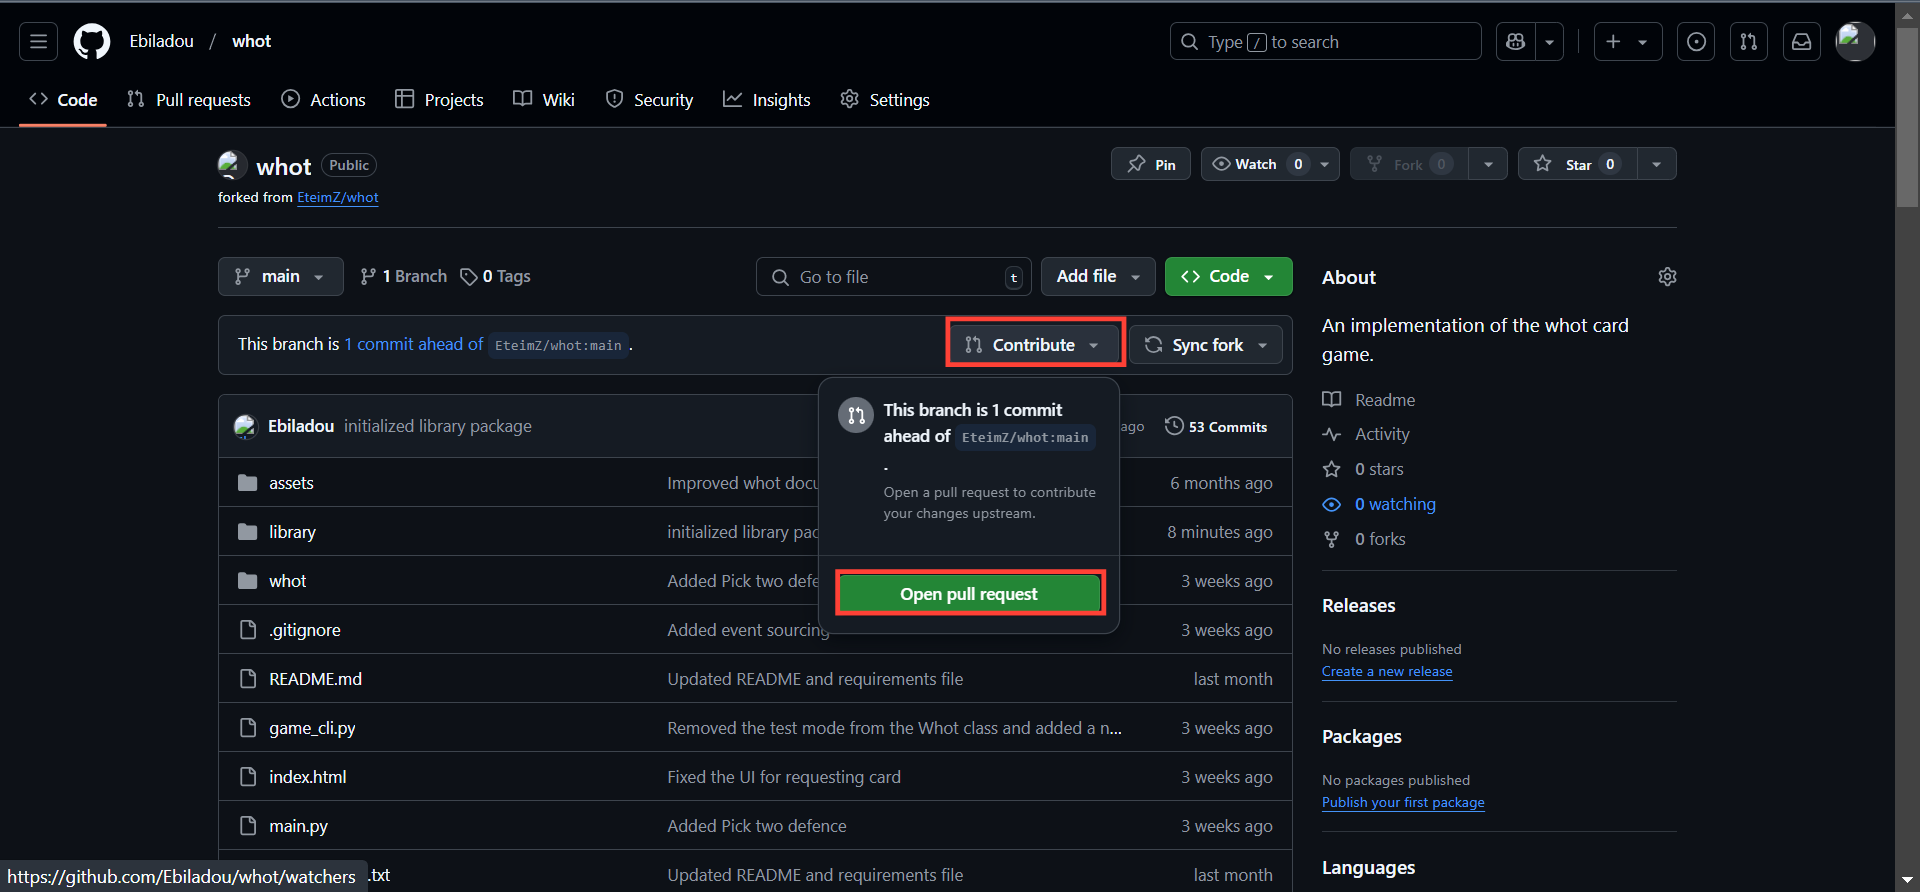The width and height of the screenshot is (1920, 892).
Task: Click the Readme book icon
Action: coord(1332,400)
